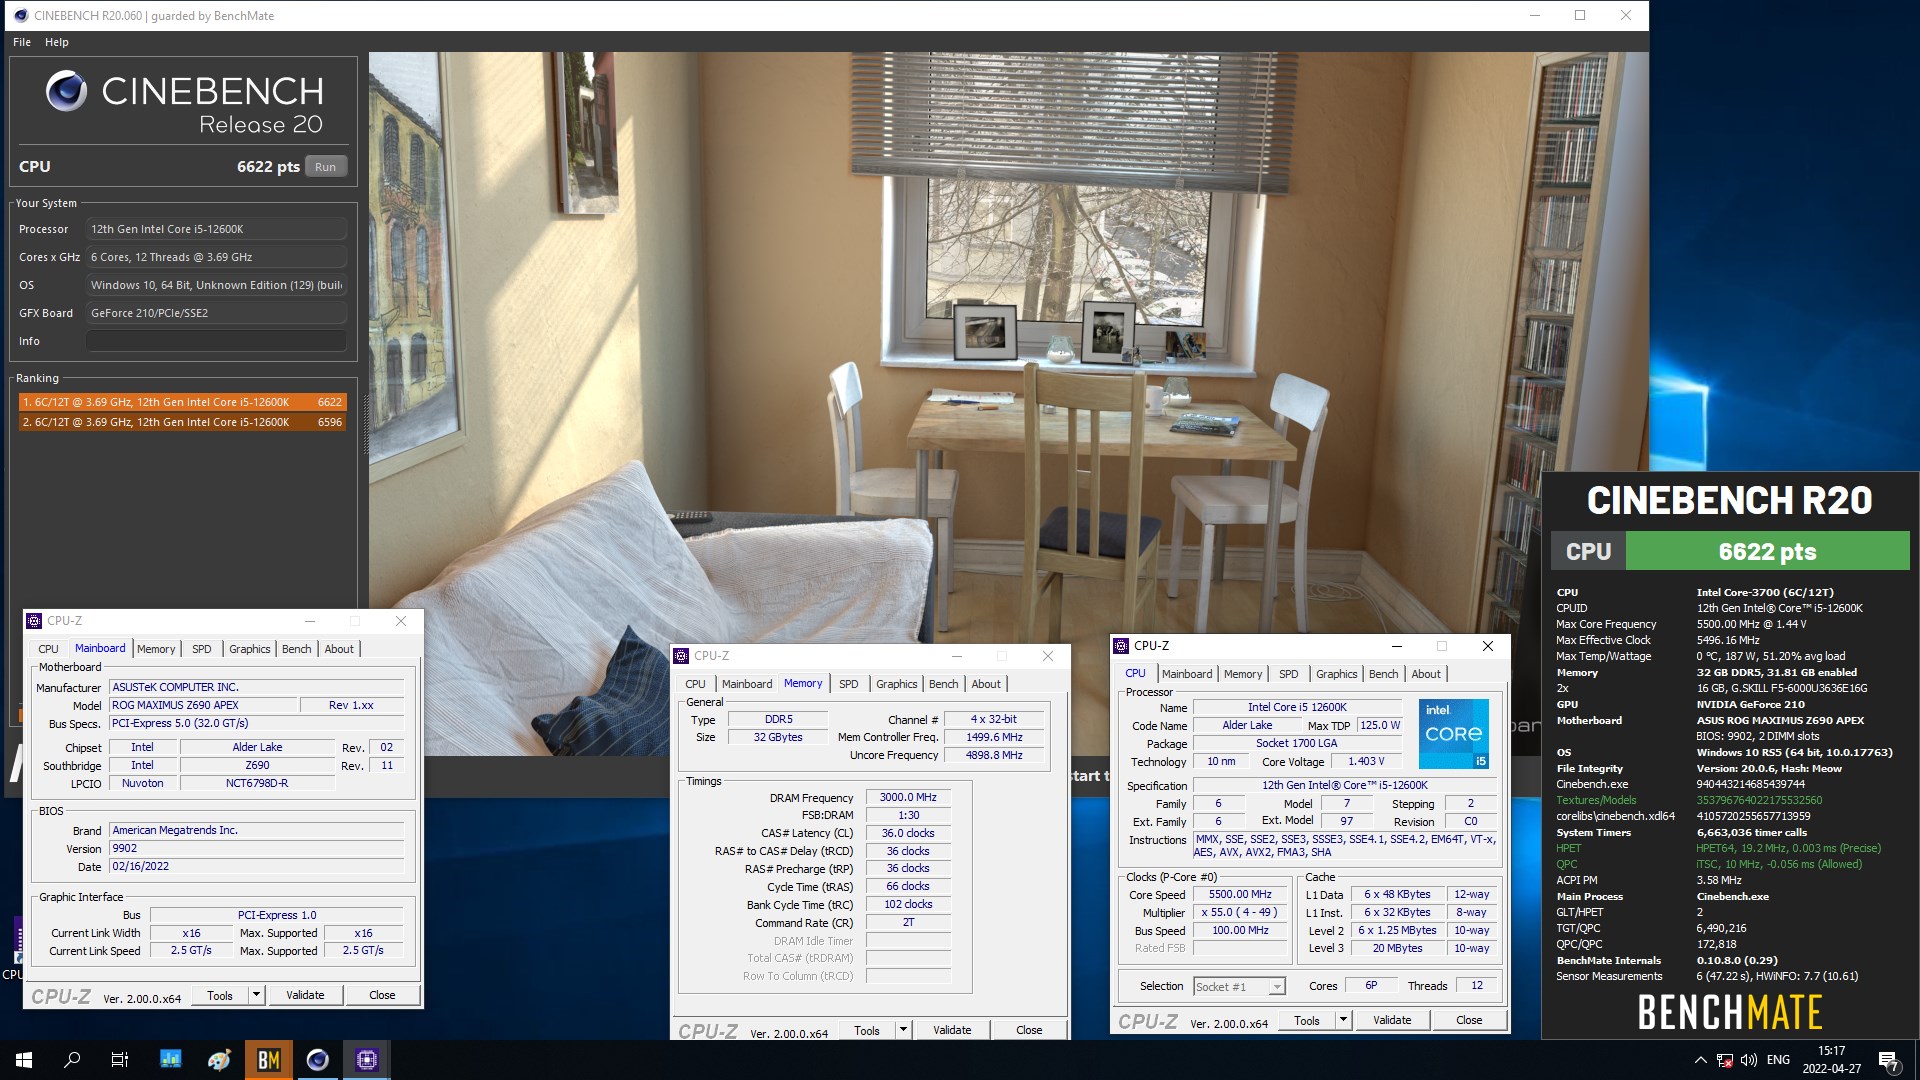The image size is (1920, 1080).
Task: Open the BenchMate BM taskbar icon
Action: (x=268, y=1060)
